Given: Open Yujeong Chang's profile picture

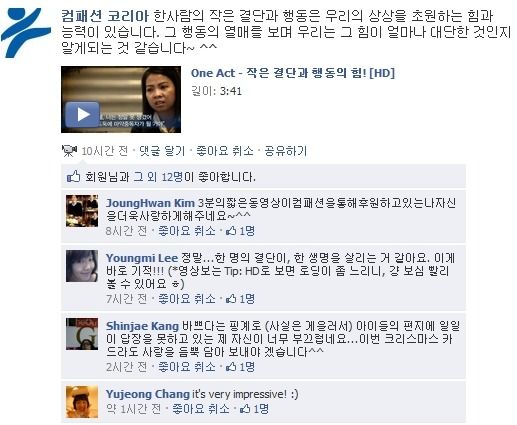Looking at the screenshot, I should click(x=82, y=402).
